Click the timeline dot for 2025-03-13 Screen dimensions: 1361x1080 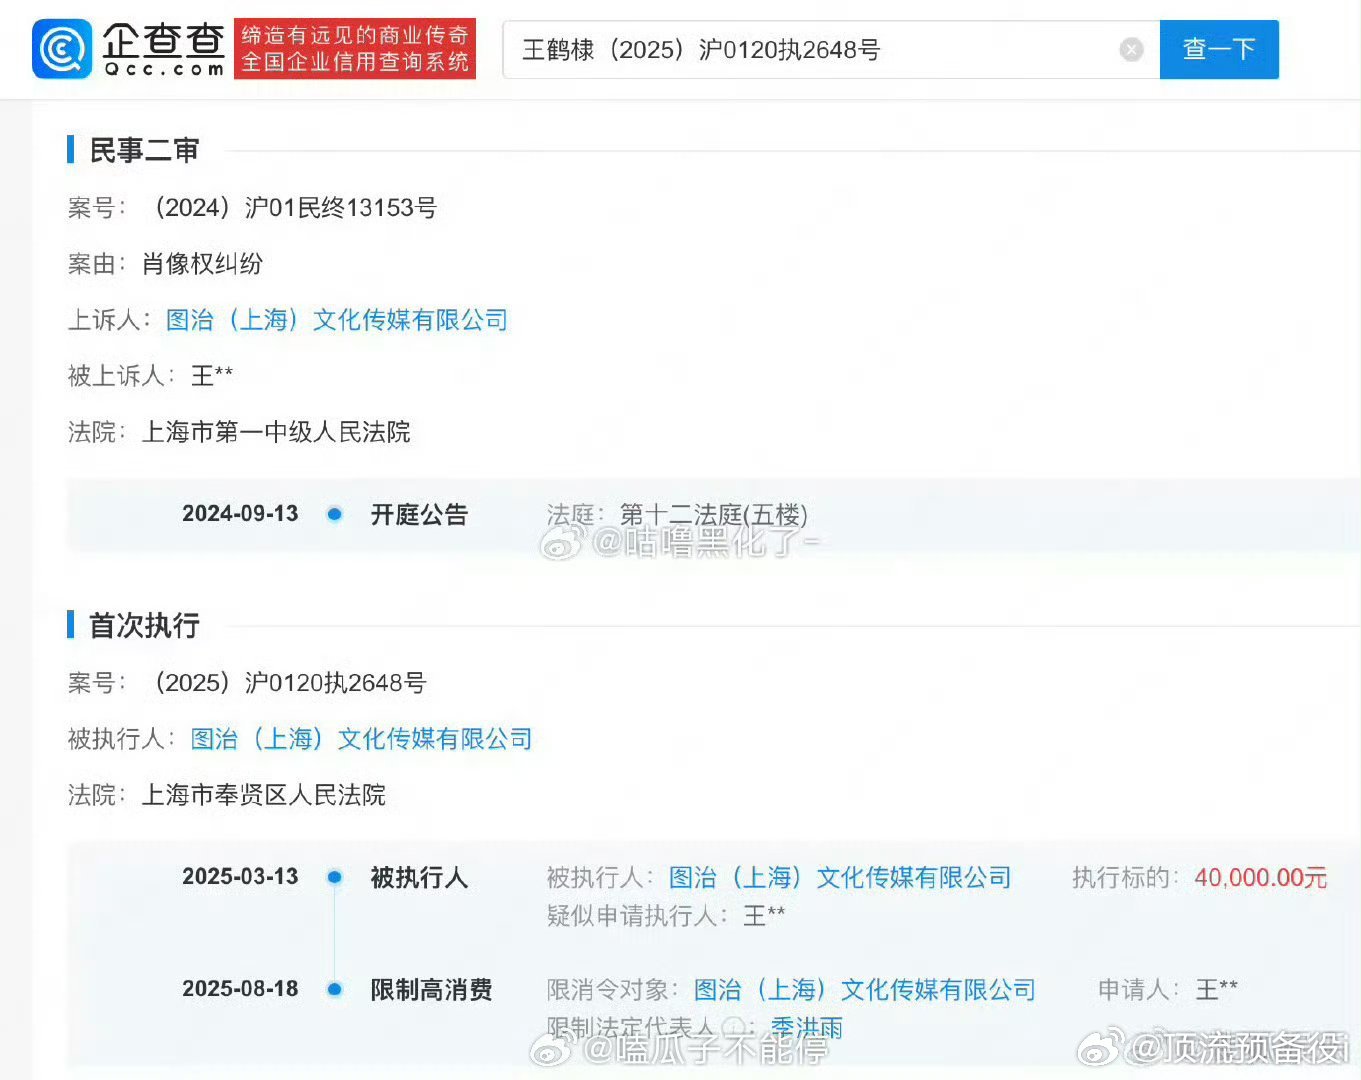[x=335, y=877]
